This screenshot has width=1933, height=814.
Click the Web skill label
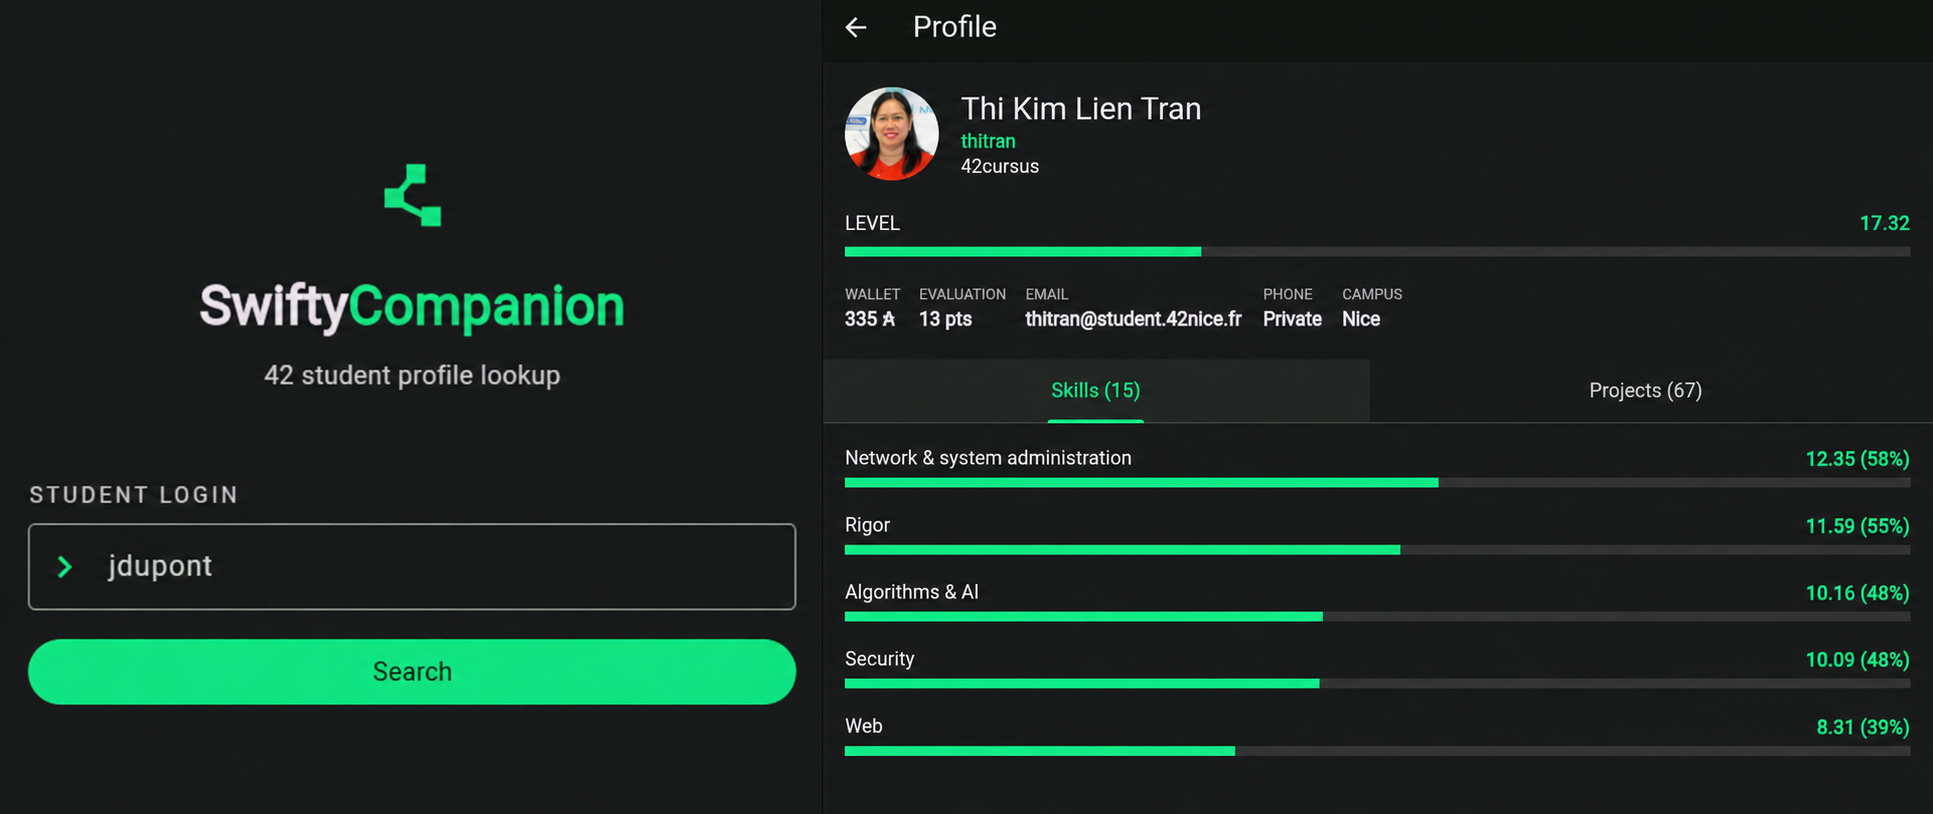coord(864,726)
